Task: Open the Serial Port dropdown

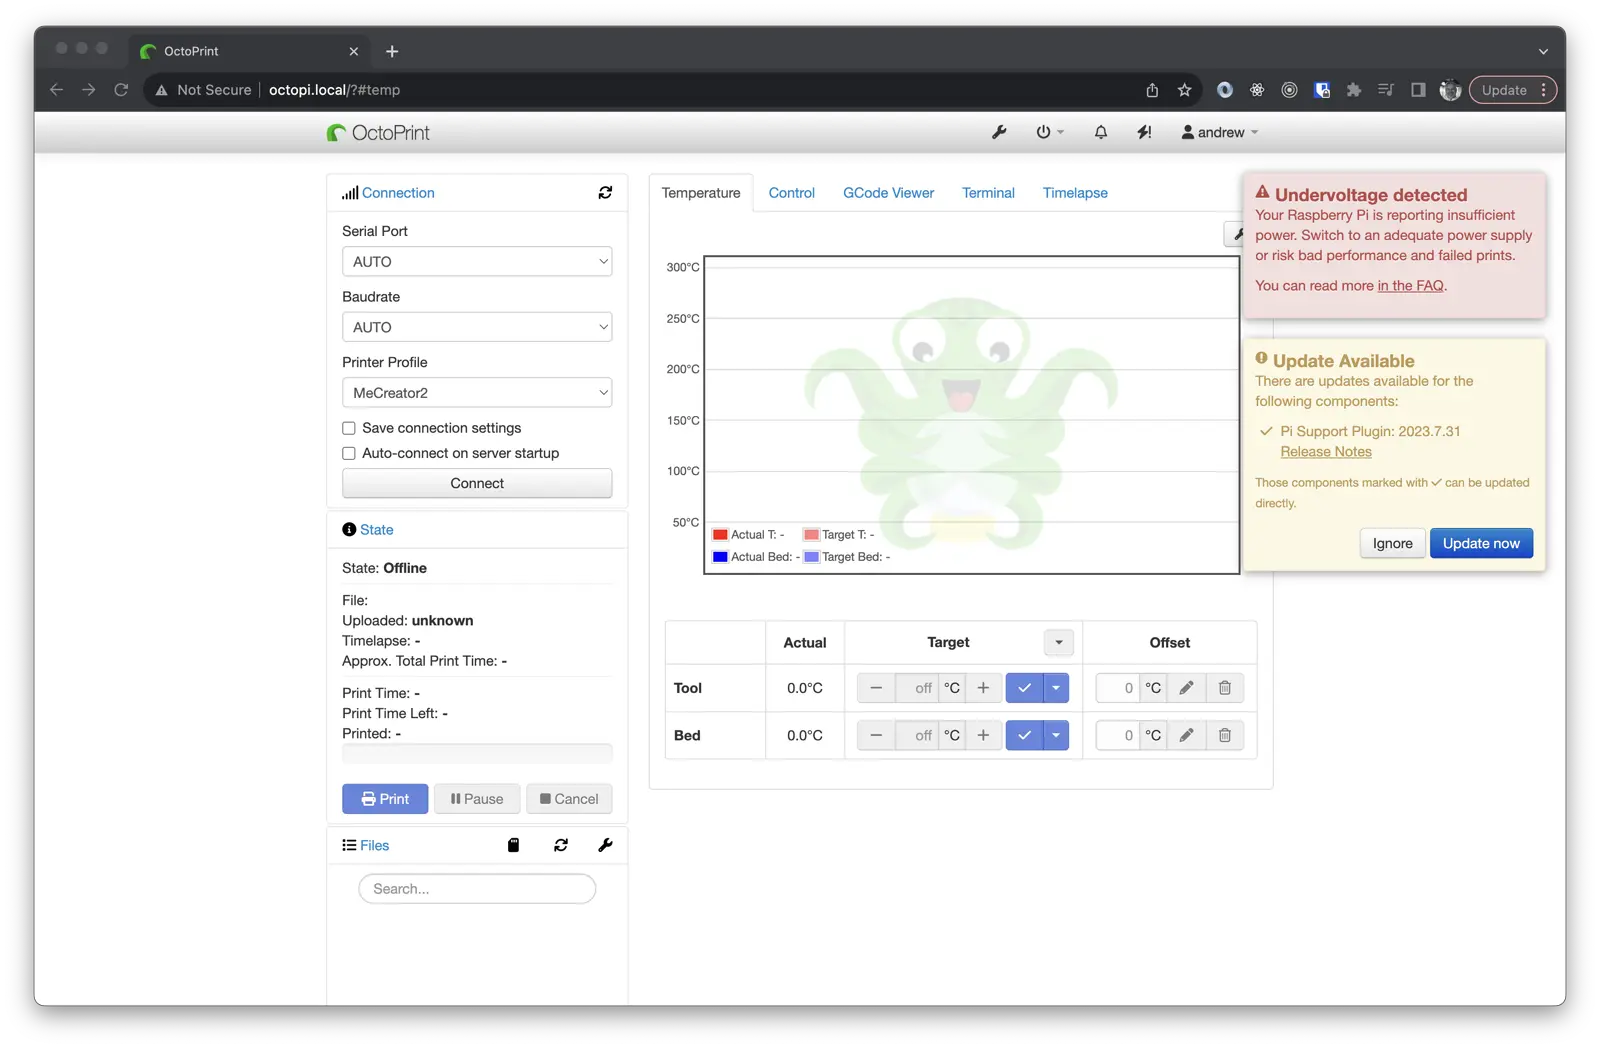Action: [477, 262]
